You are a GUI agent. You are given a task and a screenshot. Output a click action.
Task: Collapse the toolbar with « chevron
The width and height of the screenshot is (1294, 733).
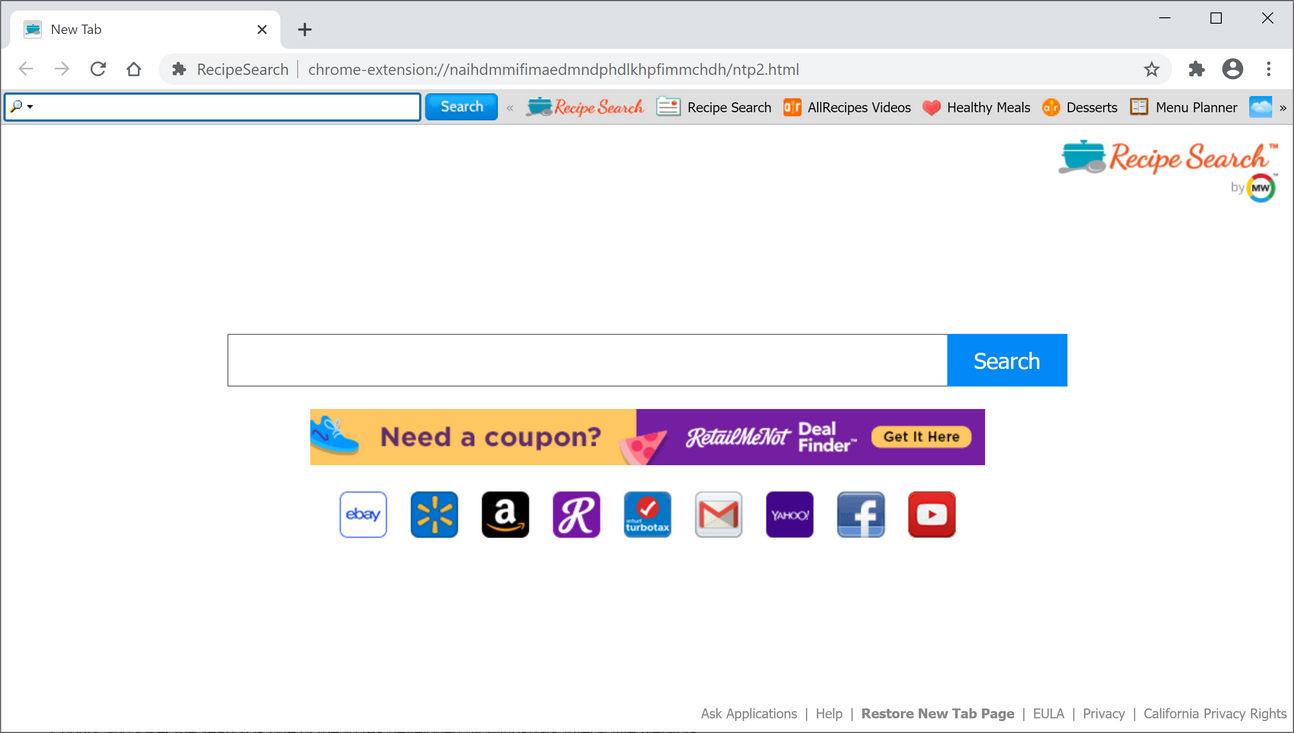[x=510, y=107]
